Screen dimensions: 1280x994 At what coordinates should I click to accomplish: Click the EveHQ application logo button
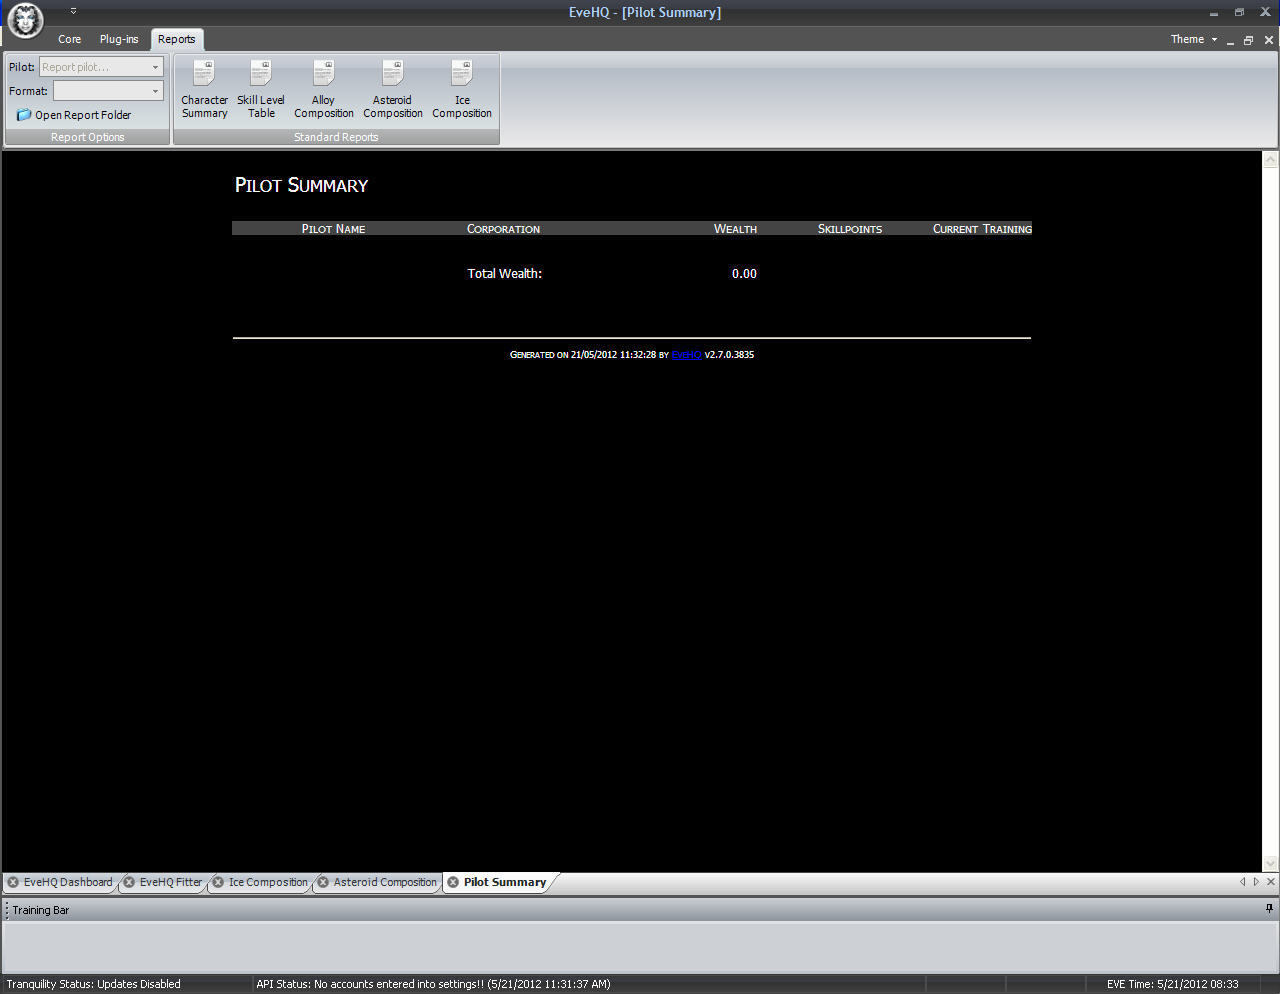25,20
